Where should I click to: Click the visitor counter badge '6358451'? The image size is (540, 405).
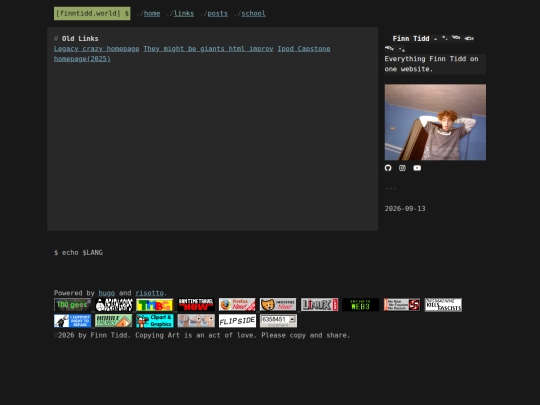pyautogui.click(x=278, y=321)
